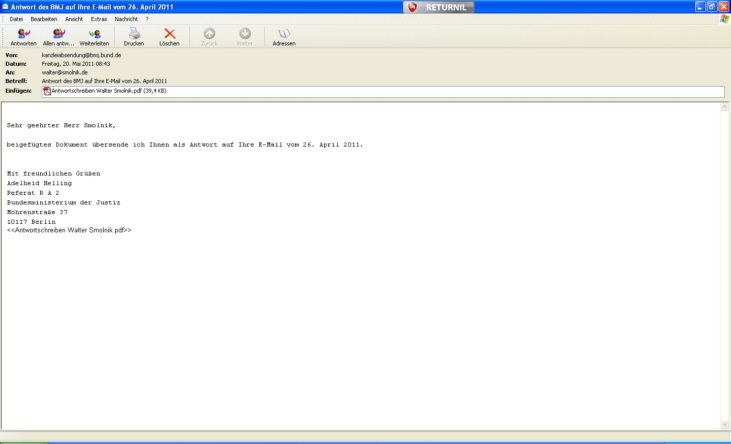Click the title bar text Antwort des BMJ

click(92, 7)
